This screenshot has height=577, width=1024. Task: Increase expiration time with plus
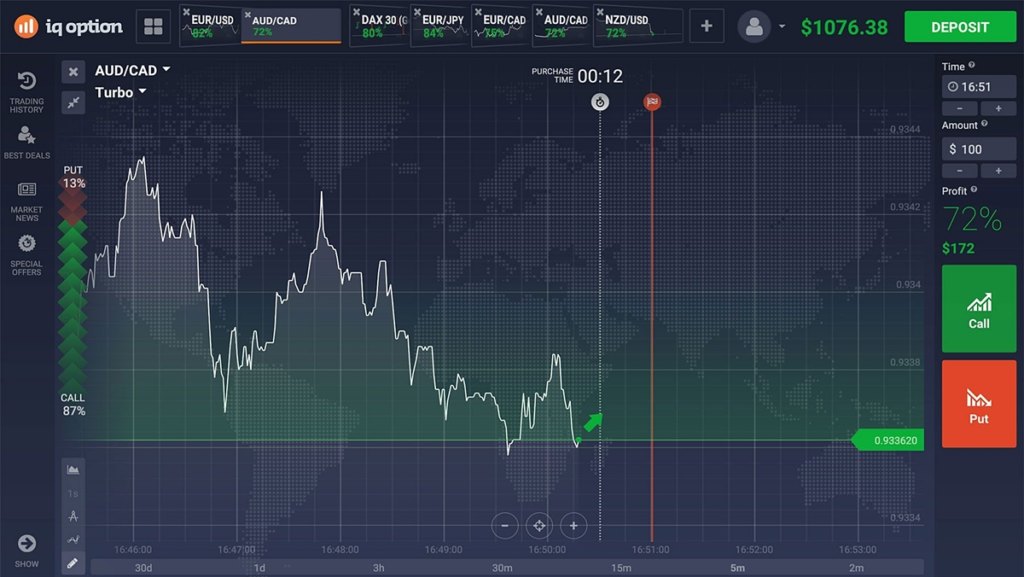coord(998,108)
